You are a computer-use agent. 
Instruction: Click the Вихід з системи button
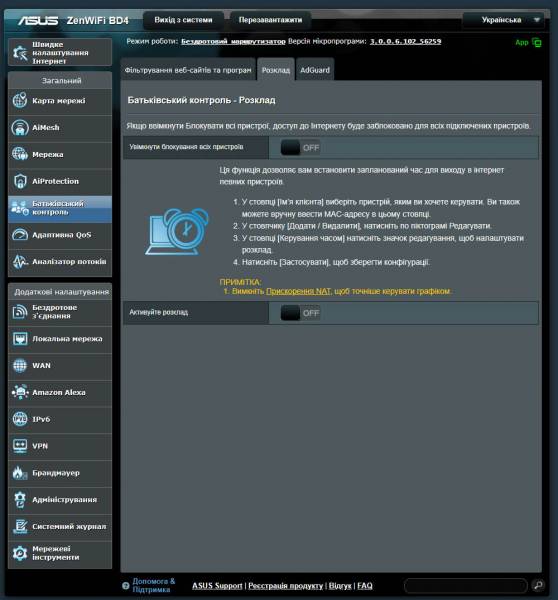click(x=183, y=20)
